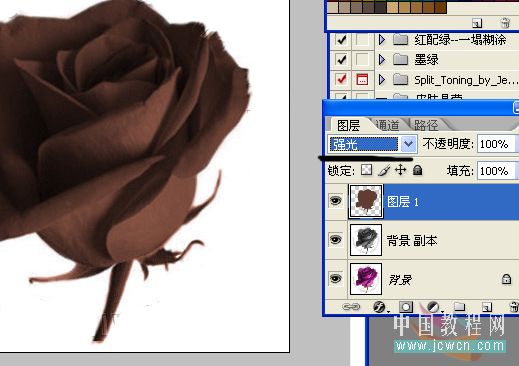Select the 背景 副本 layer name

point(412,240)
